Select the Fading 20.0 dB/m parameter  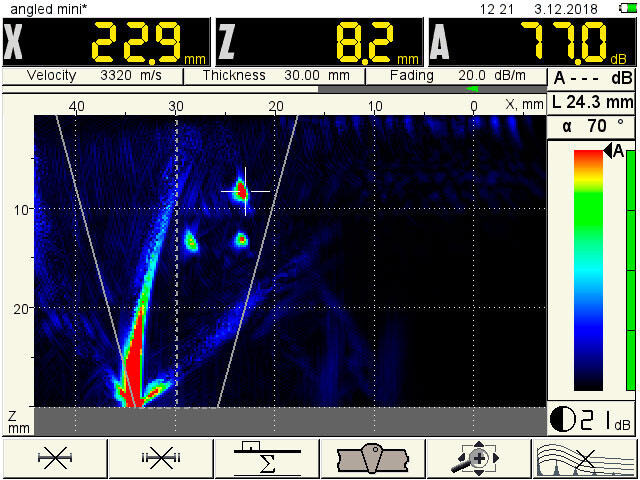[455, 76]
